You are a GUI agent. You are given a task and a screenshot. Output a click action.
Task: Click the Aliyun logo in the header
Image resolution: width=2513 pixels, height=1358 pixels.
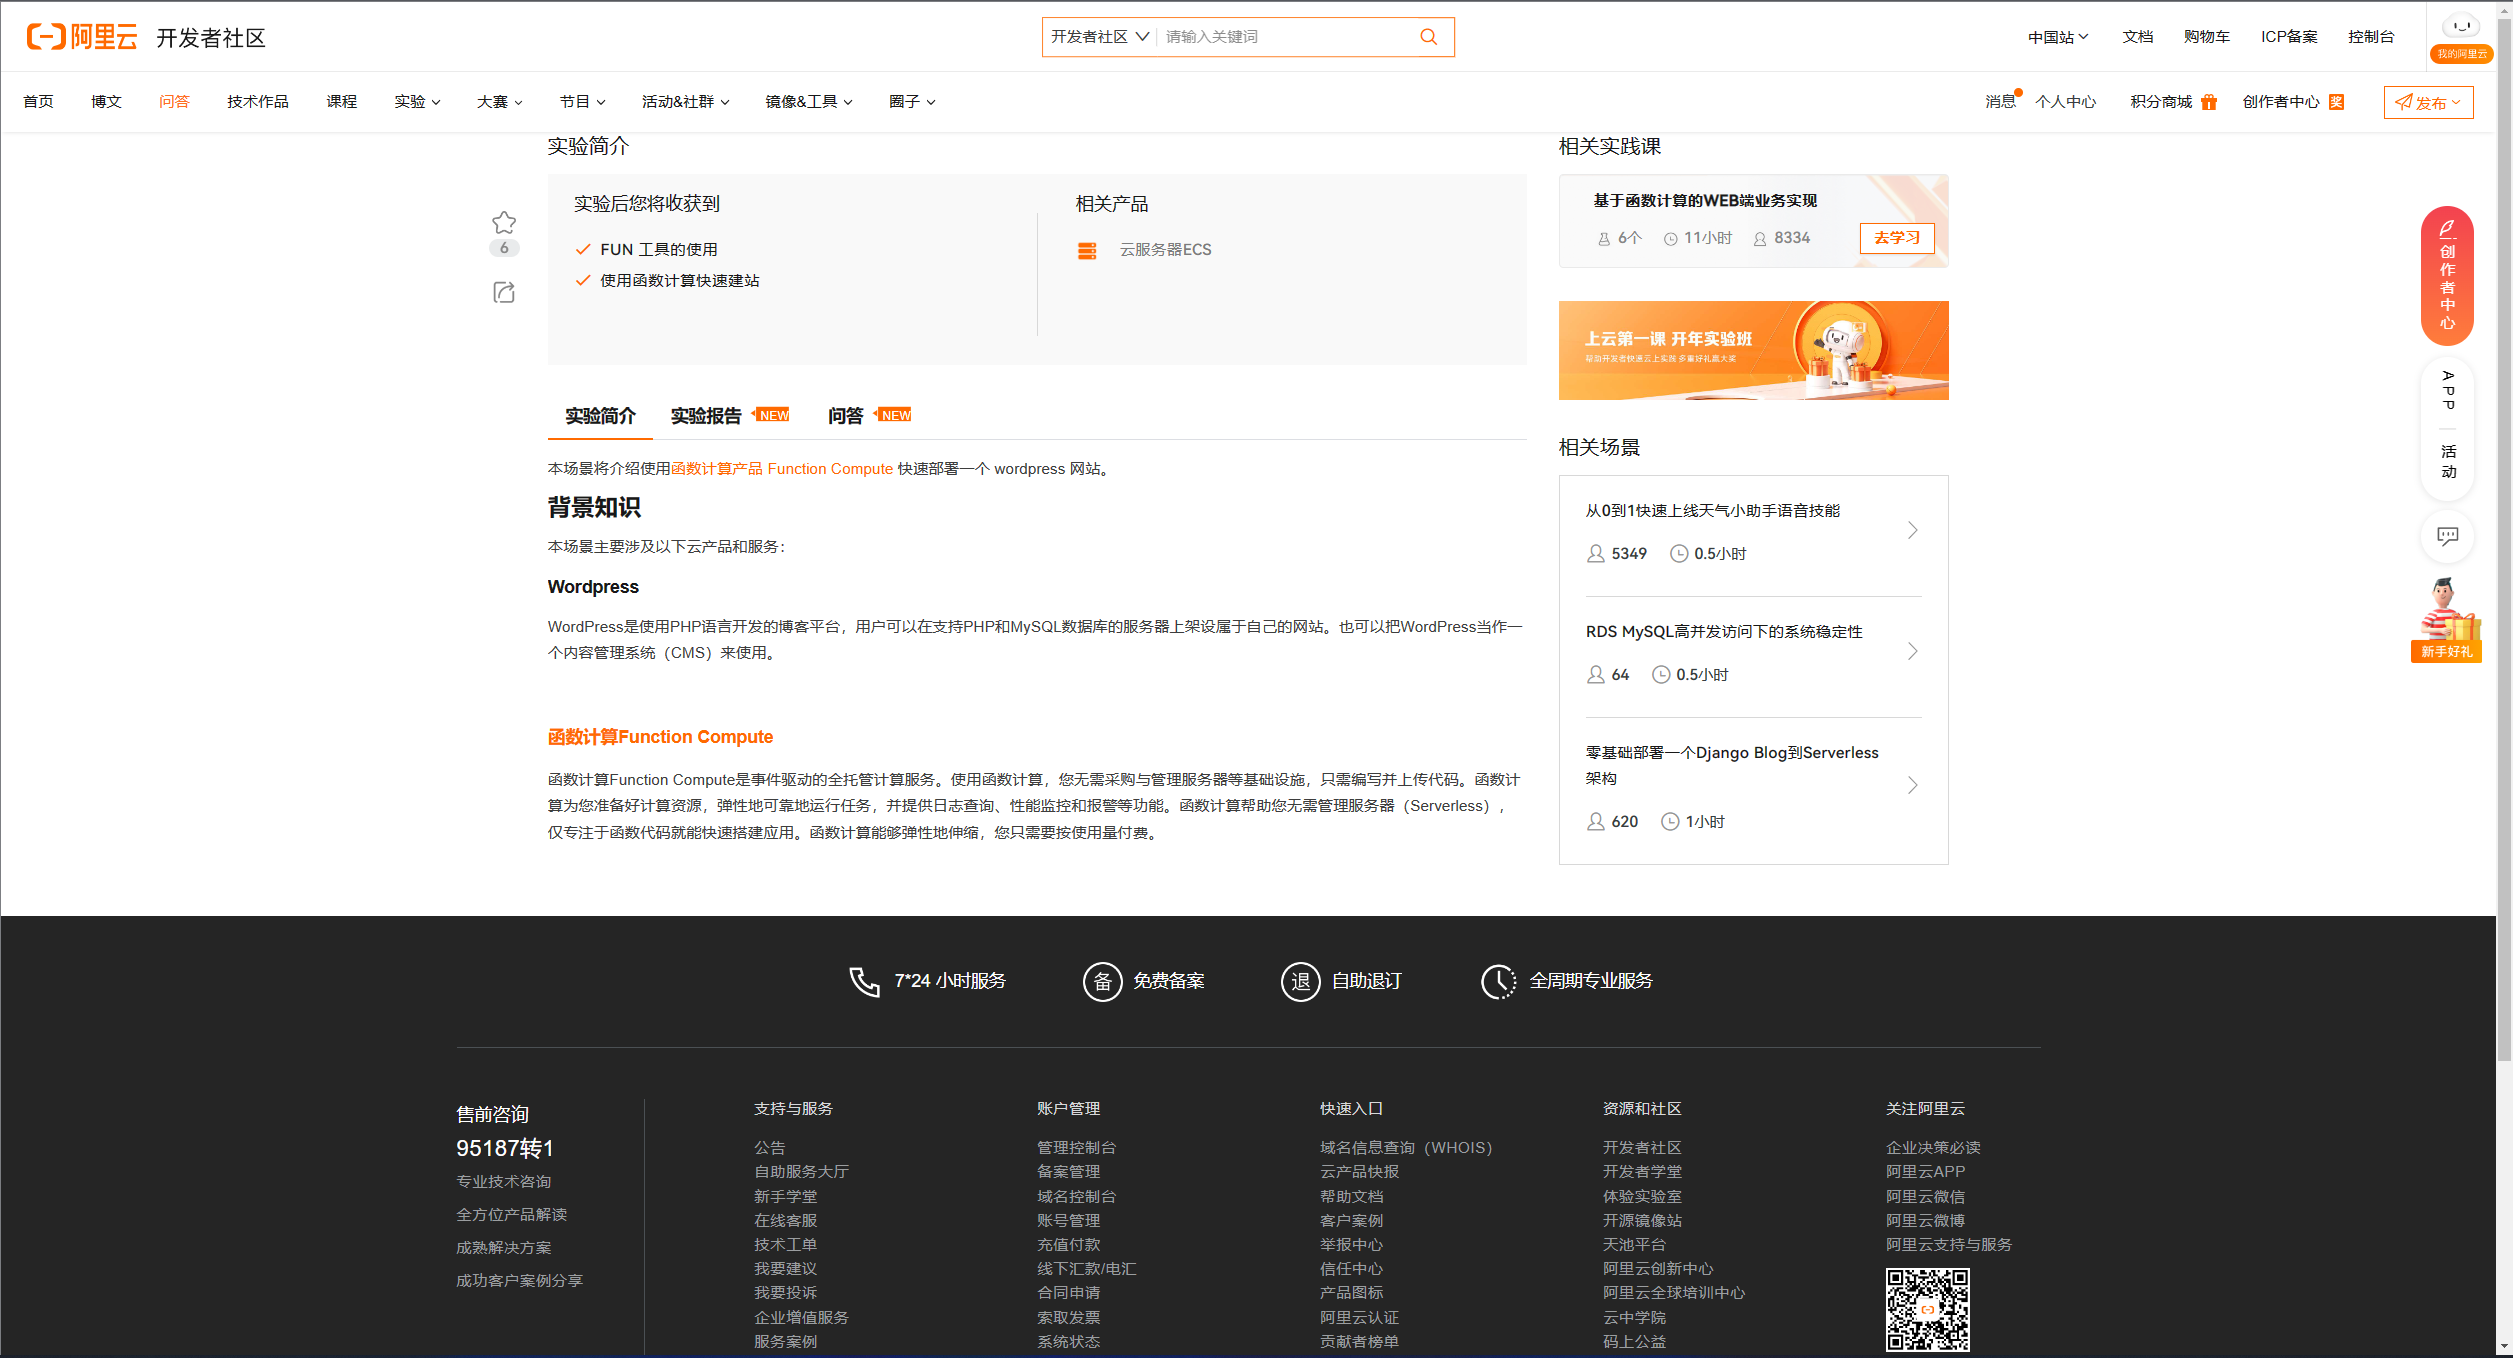point(82,37)
